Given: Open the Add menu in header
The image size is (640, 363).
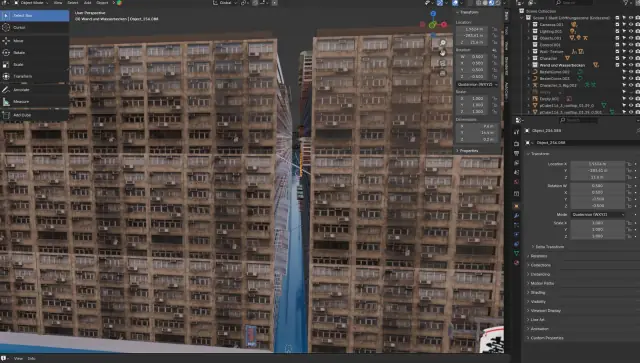Looking at the screenshot, I should (x=87, y=3).
